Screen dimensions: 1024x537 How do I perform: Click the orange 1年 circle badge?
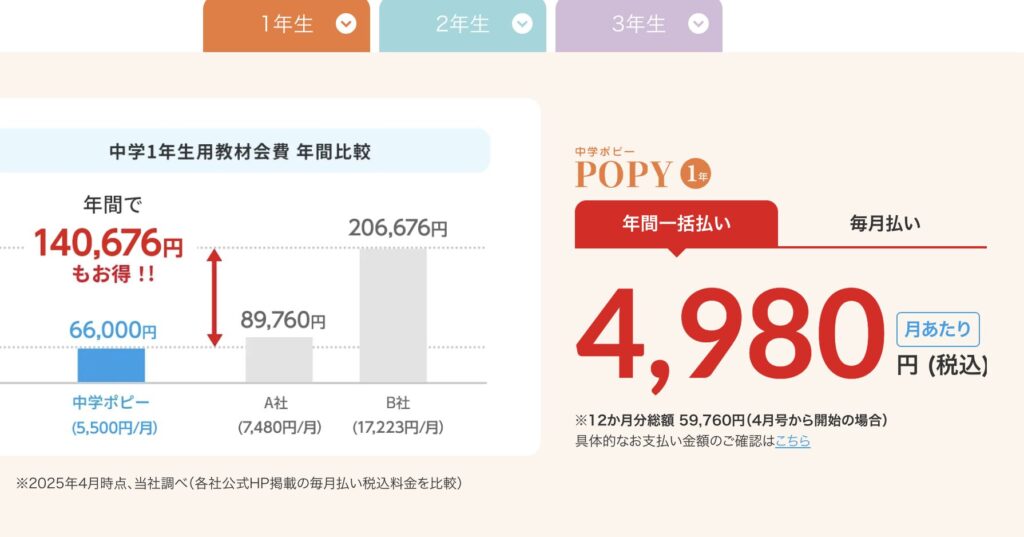pyautogui.click(x=695, y=175)
